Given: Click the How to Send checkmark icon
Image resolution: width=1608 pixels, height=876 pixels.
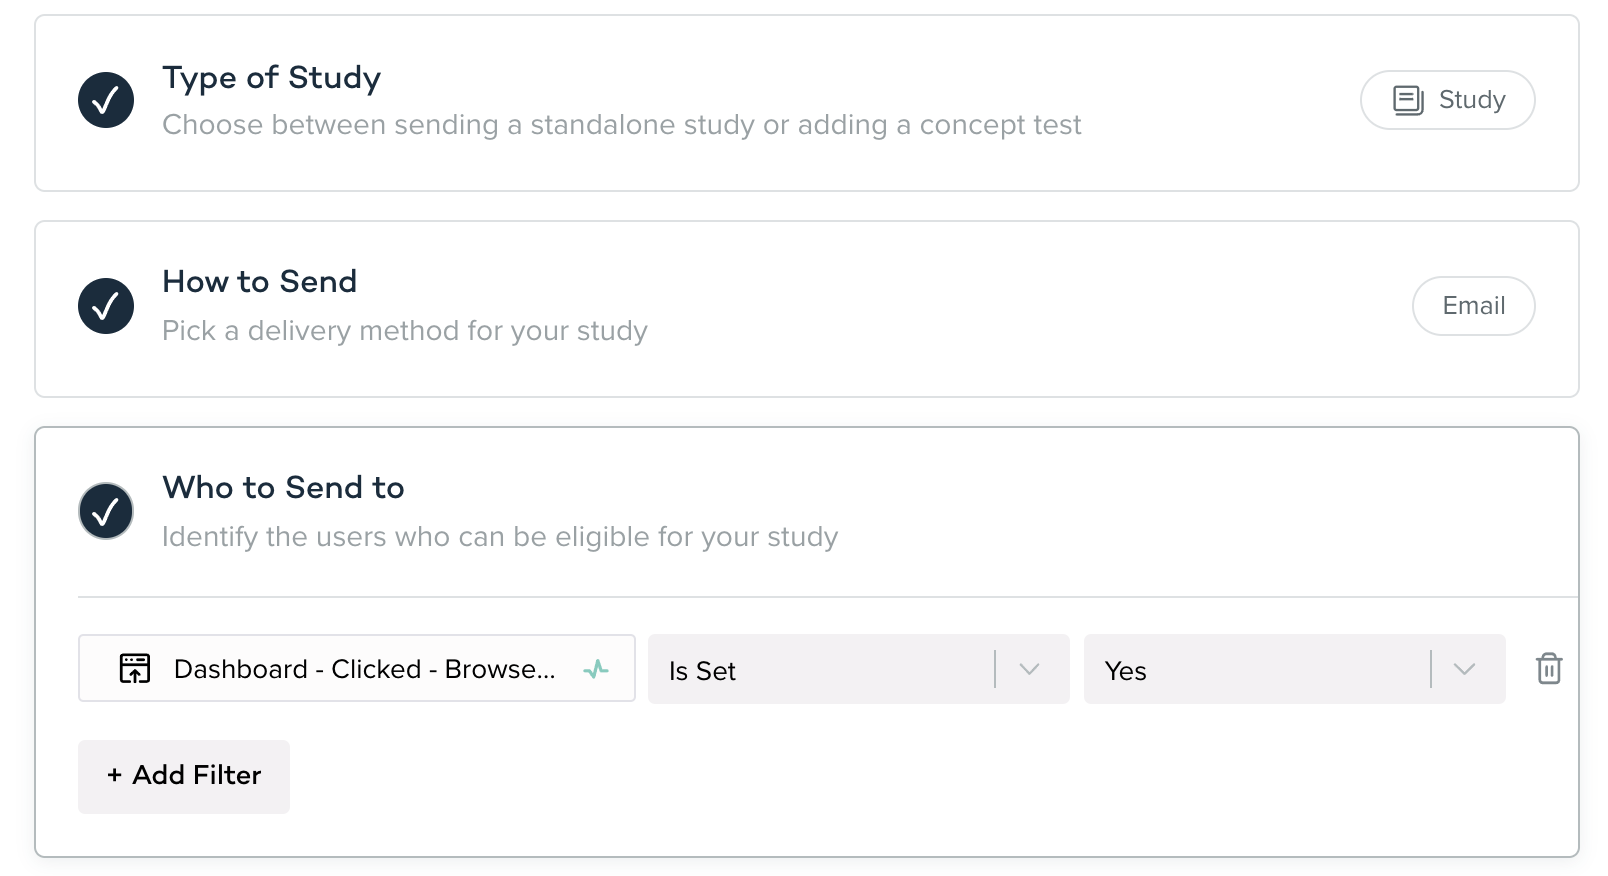Looking at the screenshot, I should [x=106, y=306].
